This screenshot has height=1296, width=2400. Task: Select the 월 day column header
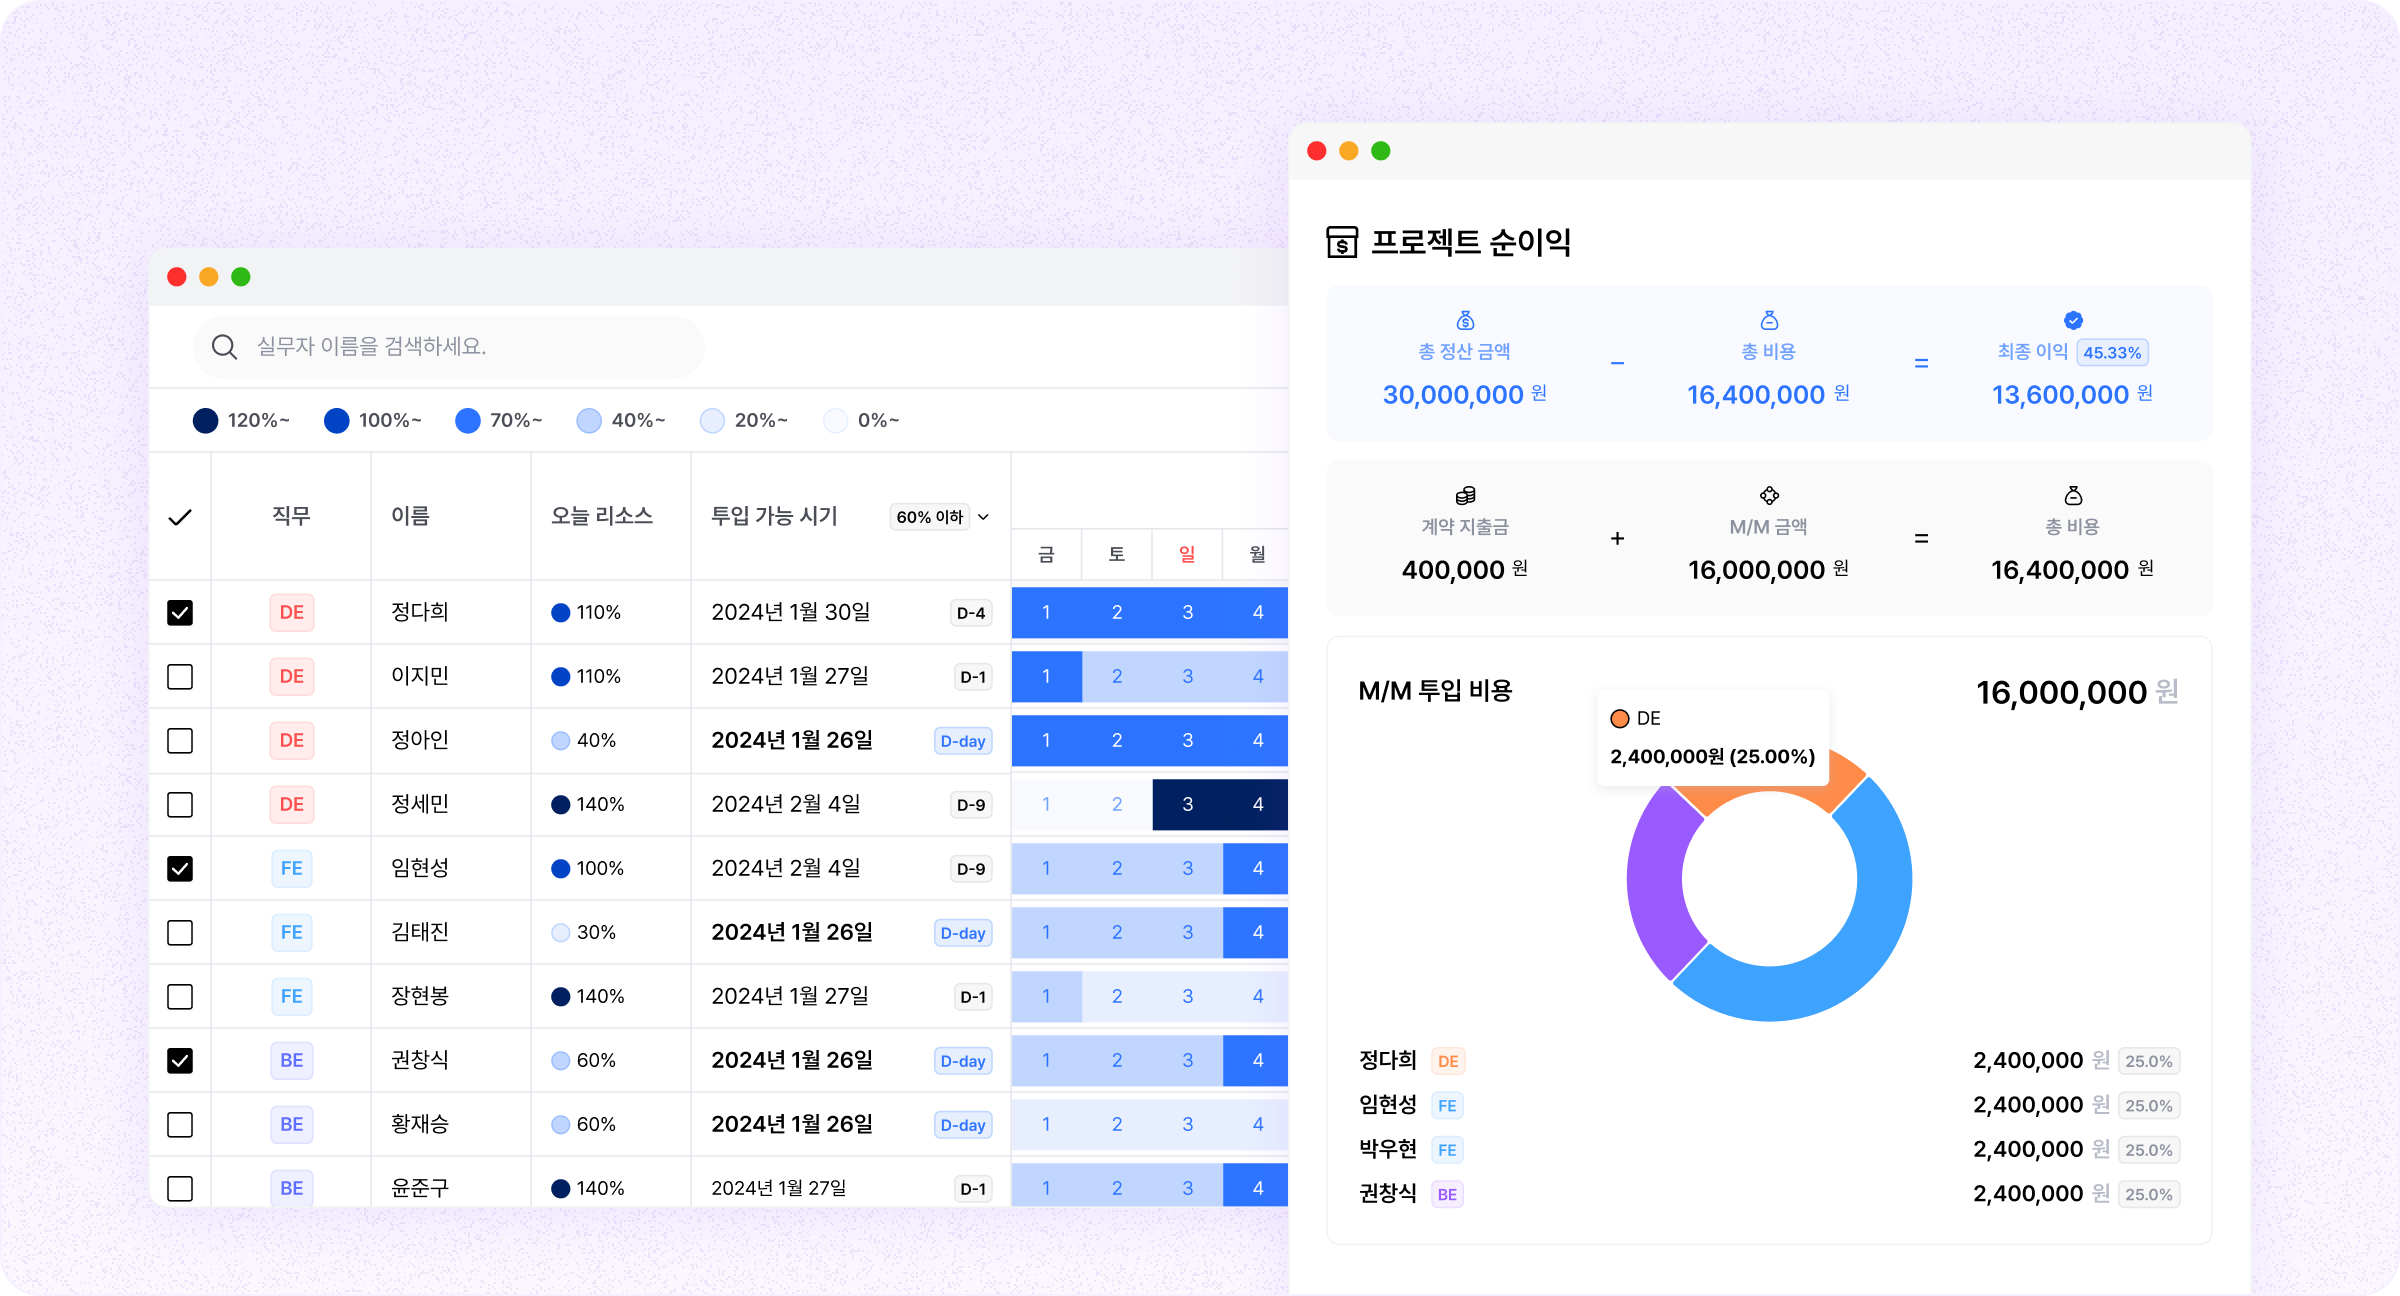click(x=1257, y=555)
